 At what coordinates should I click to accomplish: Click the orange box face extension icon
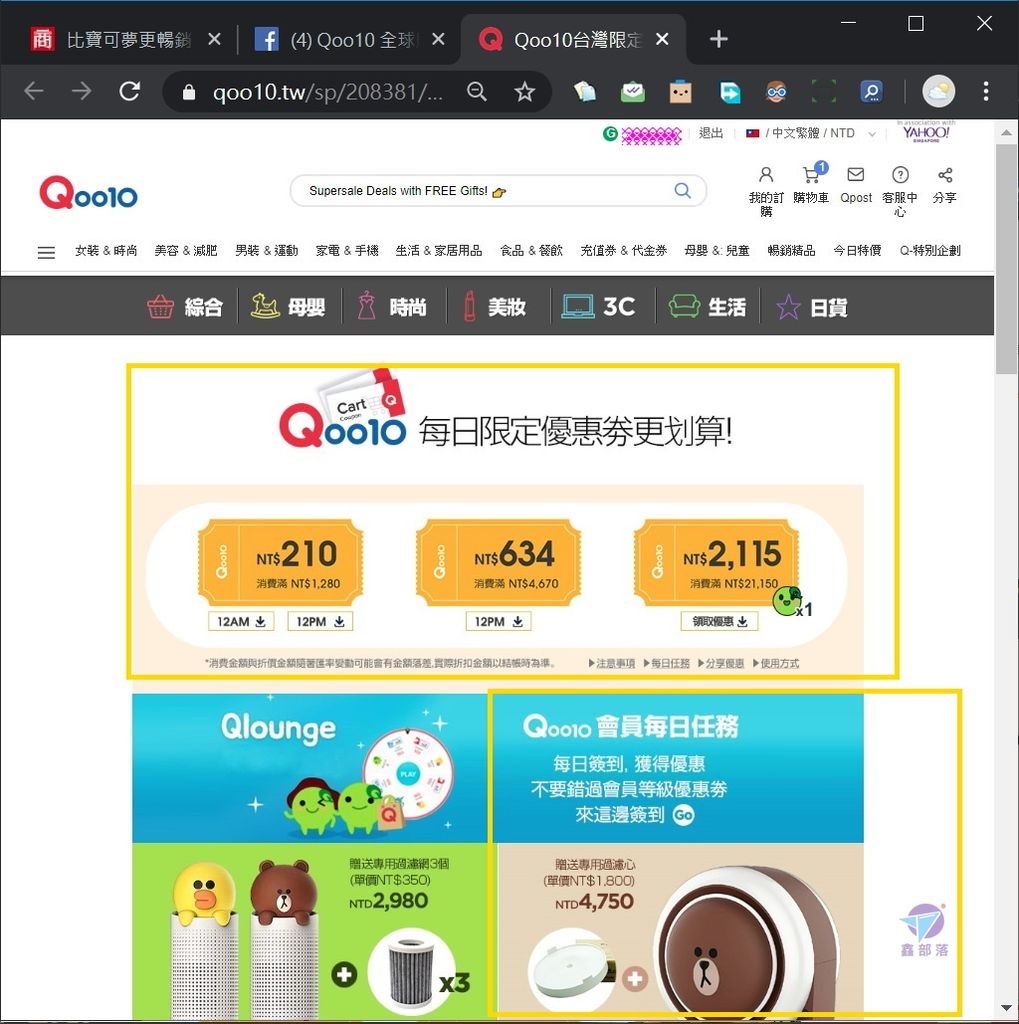pyautogui.click(x=681, y=92)
